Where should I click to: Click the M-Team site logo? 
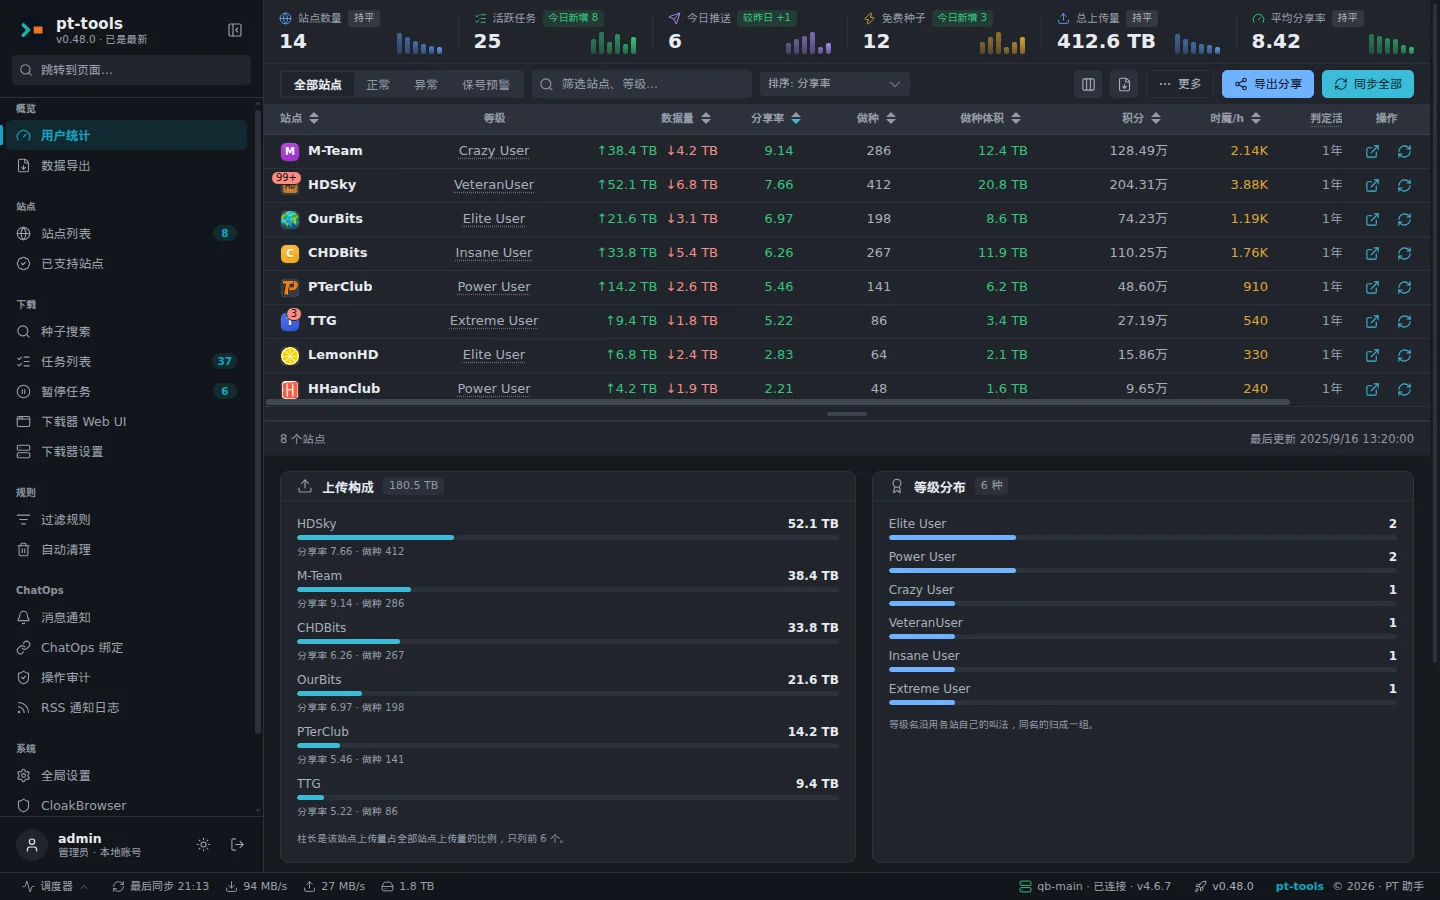(290, 151)
